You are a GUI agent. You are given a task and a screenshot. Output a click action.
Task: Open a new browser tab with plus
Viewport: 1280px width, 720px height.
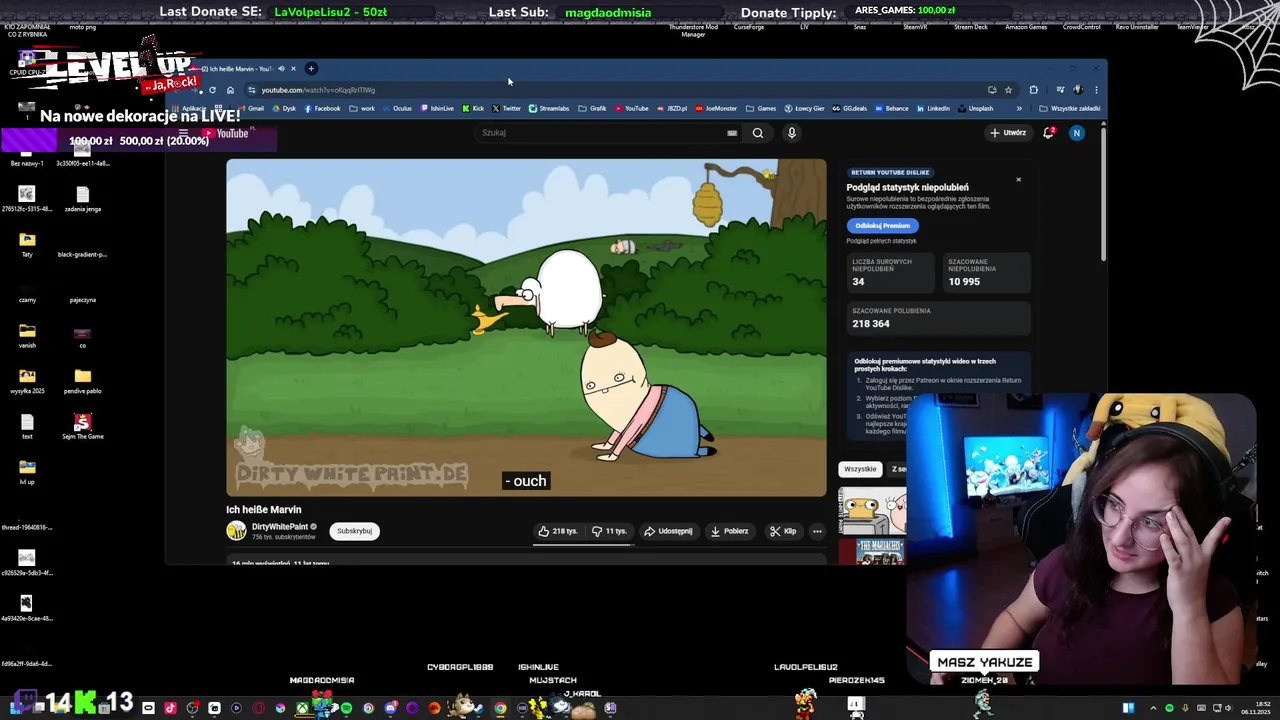311,69
